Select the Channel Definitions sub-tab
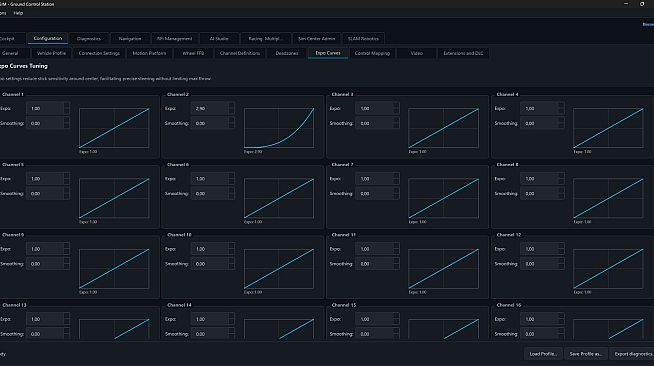The height and width of the screenshot is (366, 654). click(240, 53)
